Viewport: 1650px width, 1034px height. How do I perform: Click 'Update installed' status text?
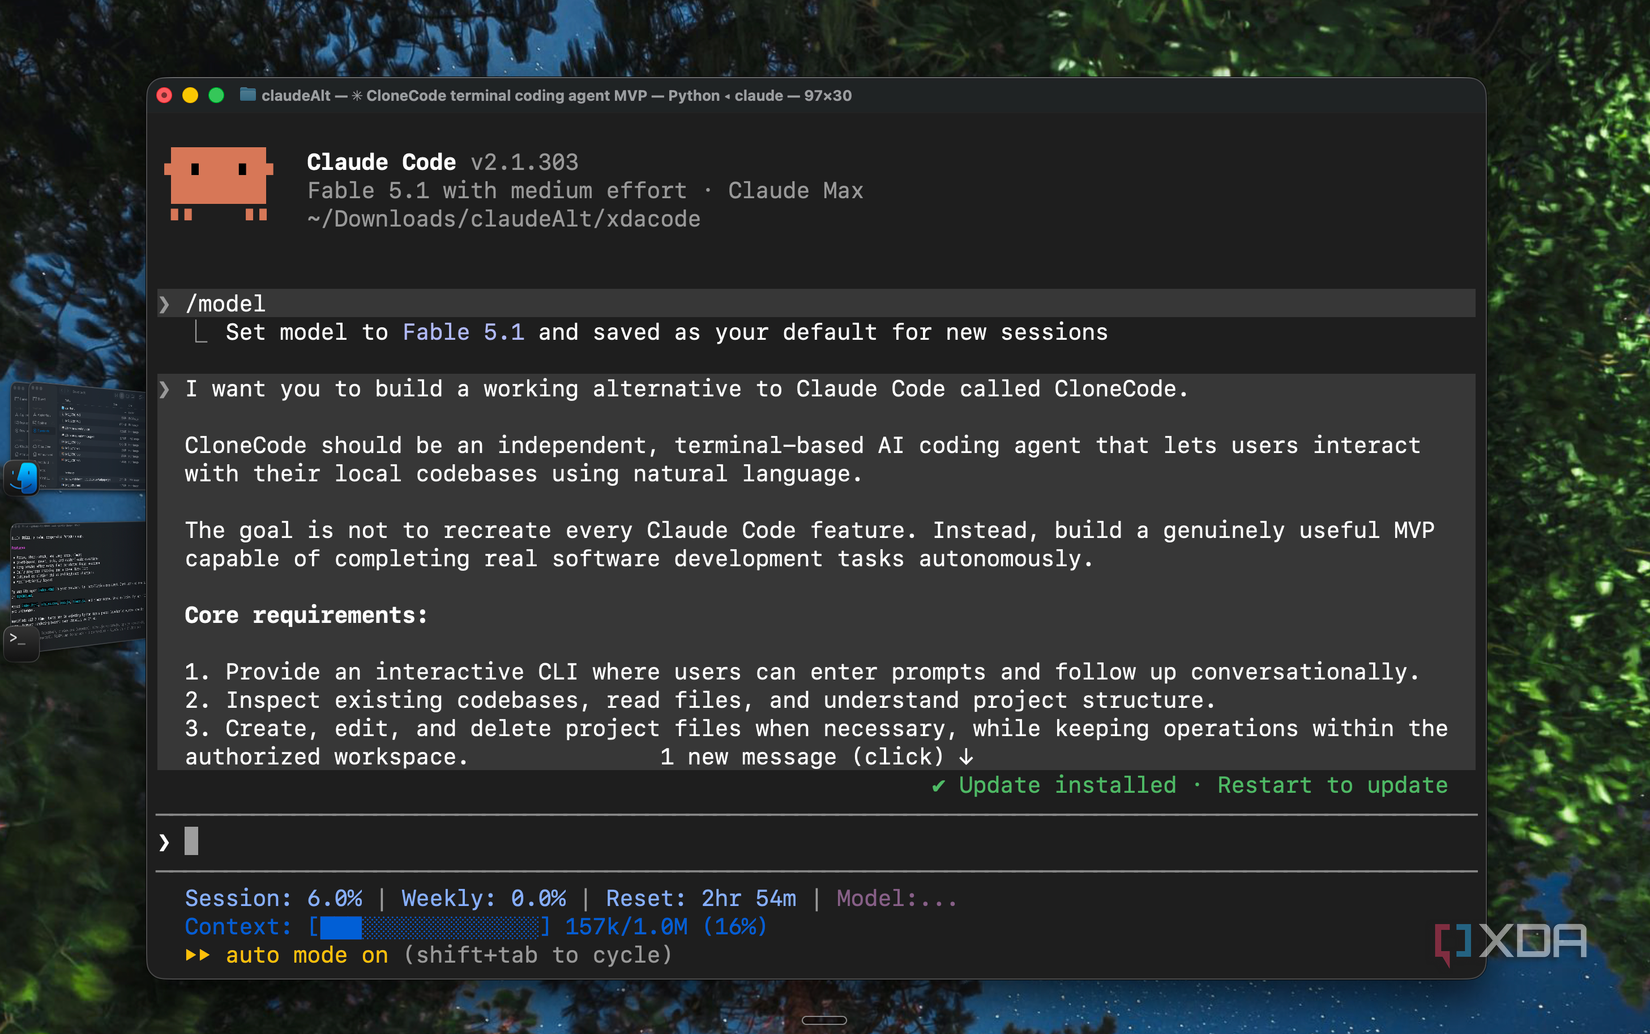click(1067, 785)
